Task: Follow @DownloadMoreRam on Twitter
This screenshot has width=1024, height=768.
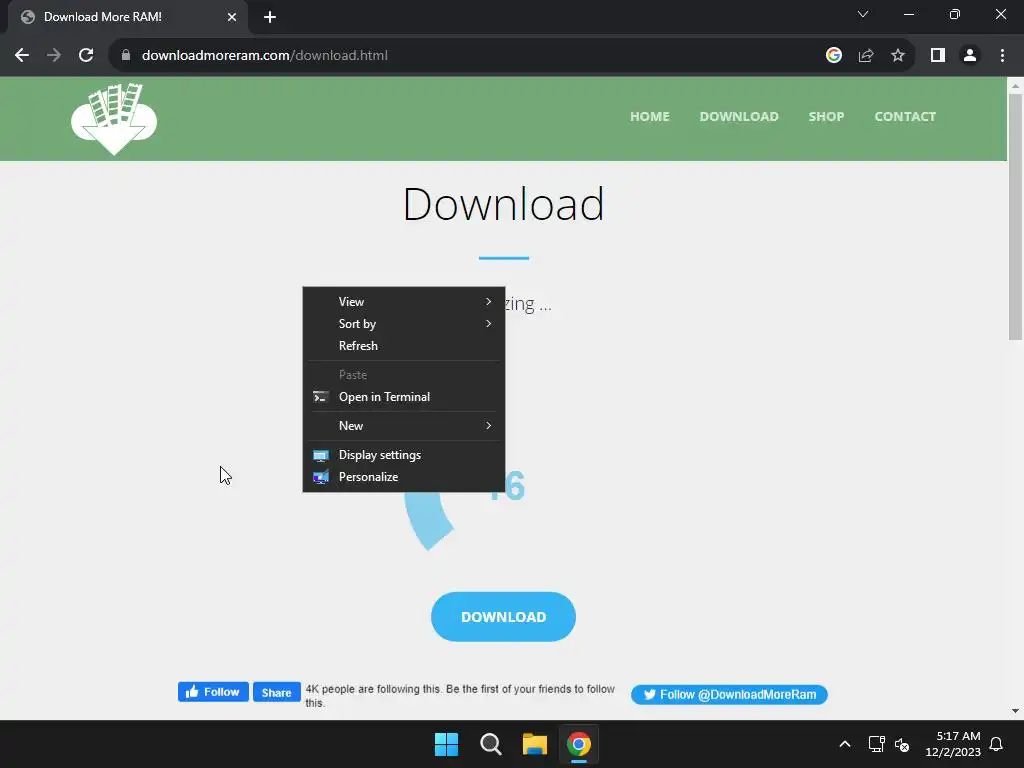Action: (729, 695)
